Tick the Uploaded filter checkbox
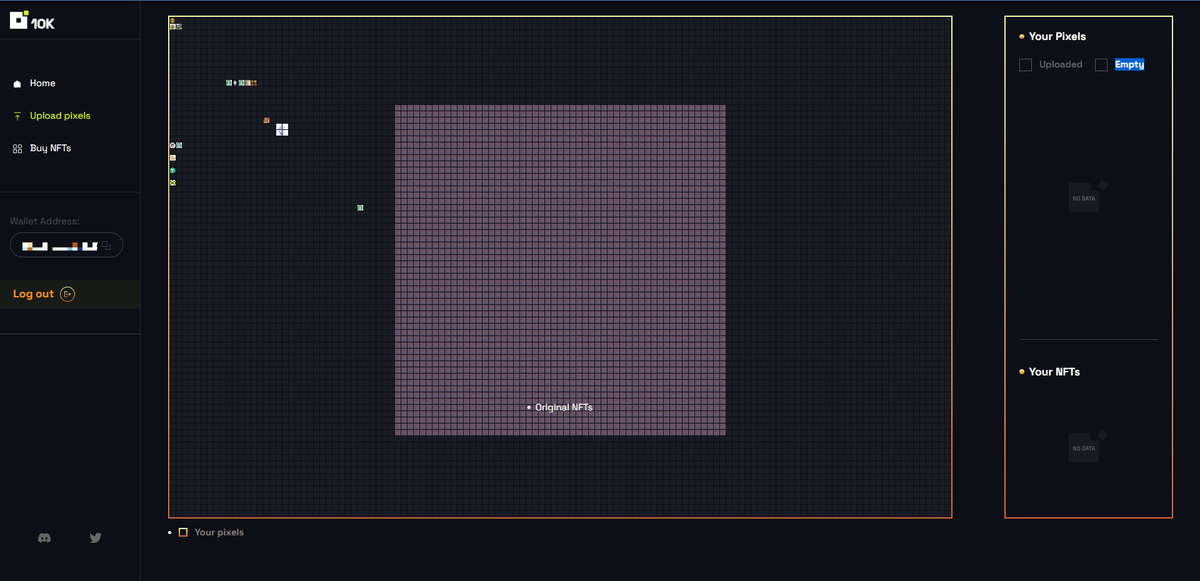Screen dimensions: 1200x581 point(1025,65)
